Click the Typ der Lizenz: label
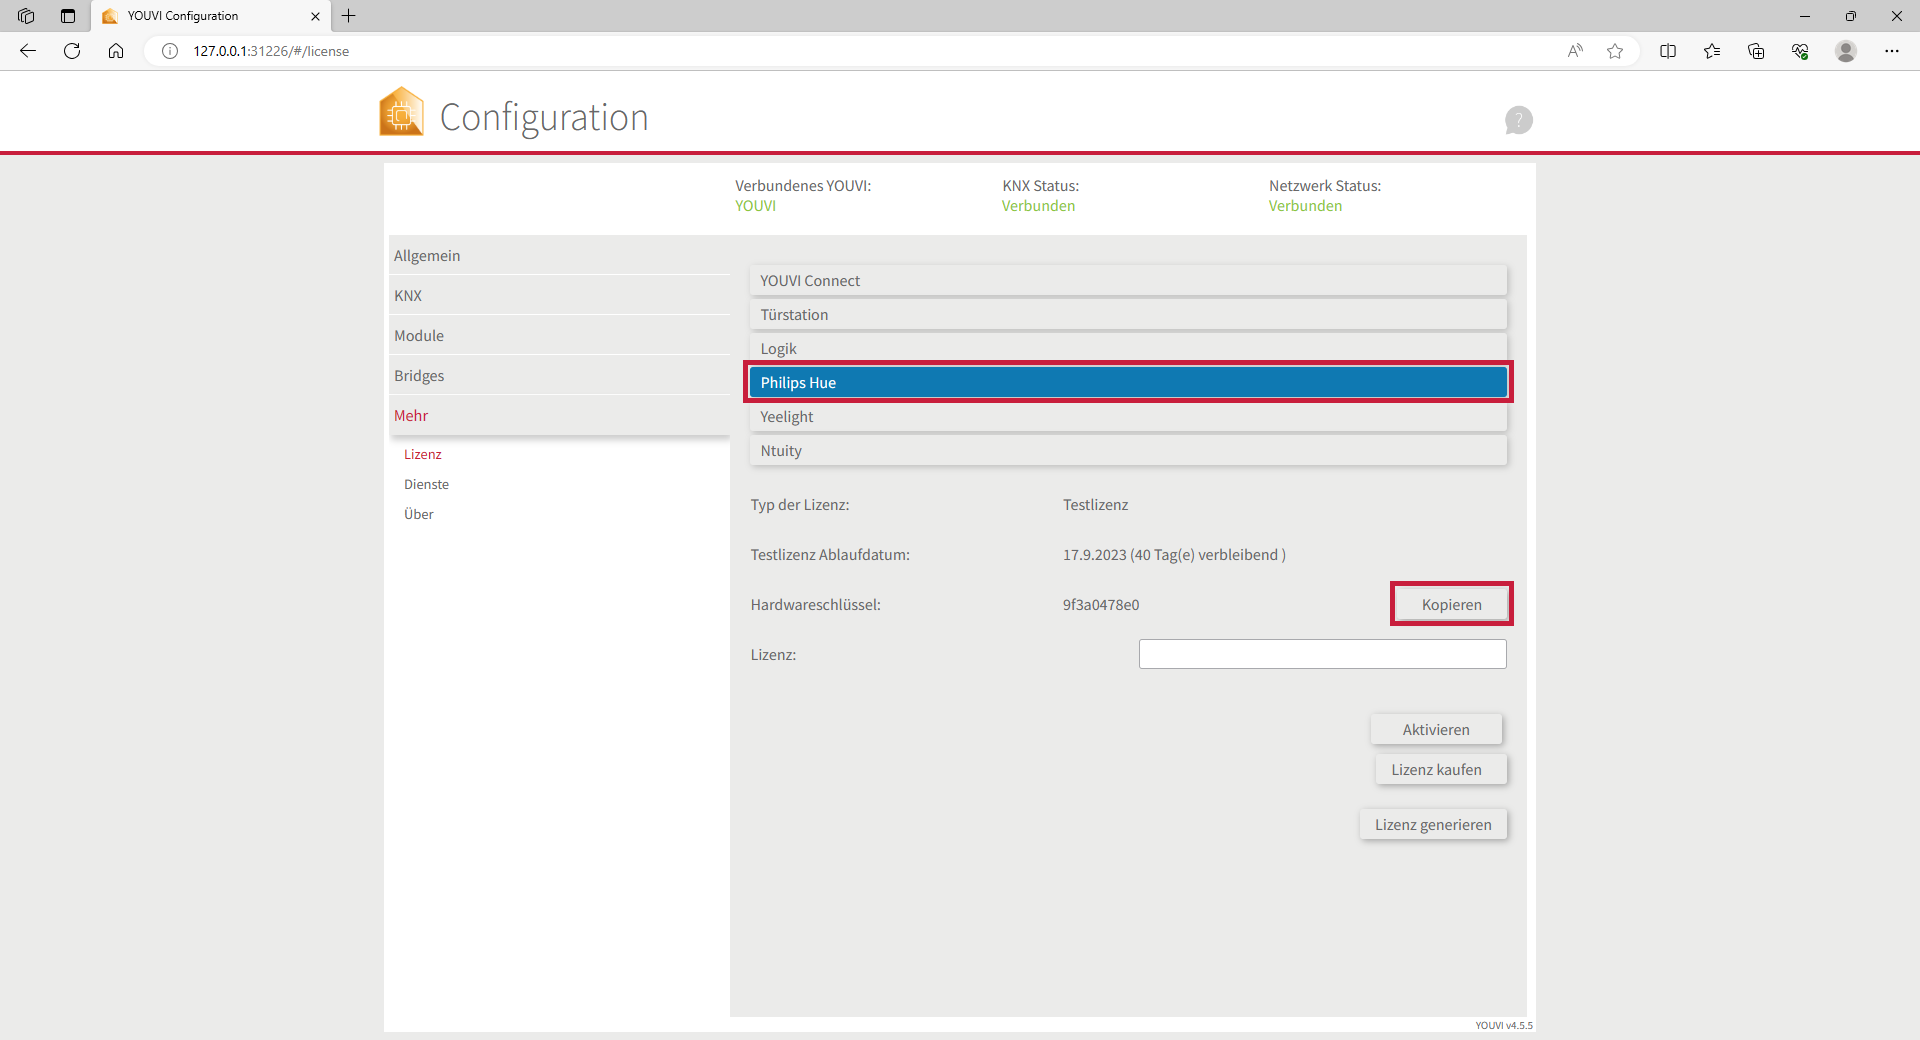This screenshot has height=1040, width=1920. 800,505
